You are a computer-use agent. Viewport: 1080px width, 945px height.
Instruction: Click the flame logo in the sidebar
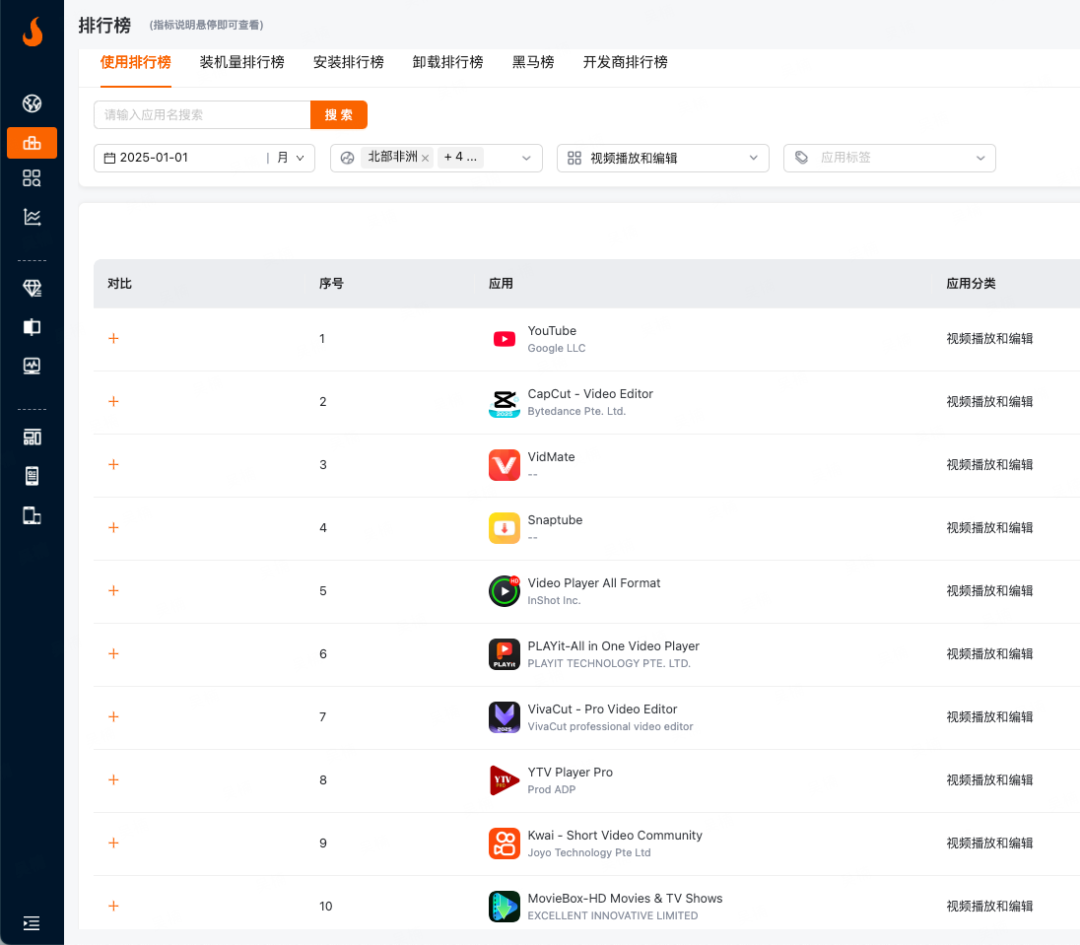32,32
